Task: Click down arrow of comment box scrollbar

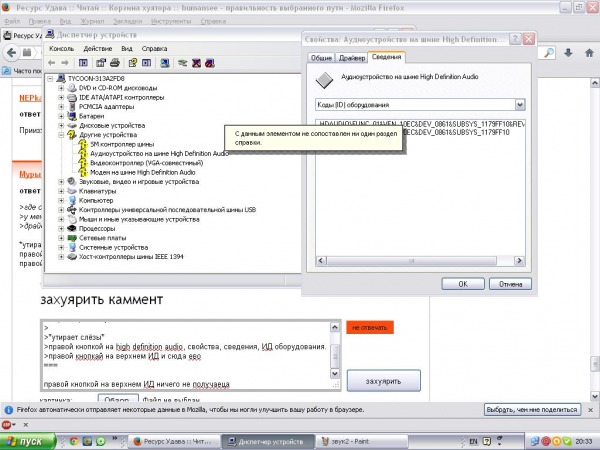Action: [x=335, y=373]
